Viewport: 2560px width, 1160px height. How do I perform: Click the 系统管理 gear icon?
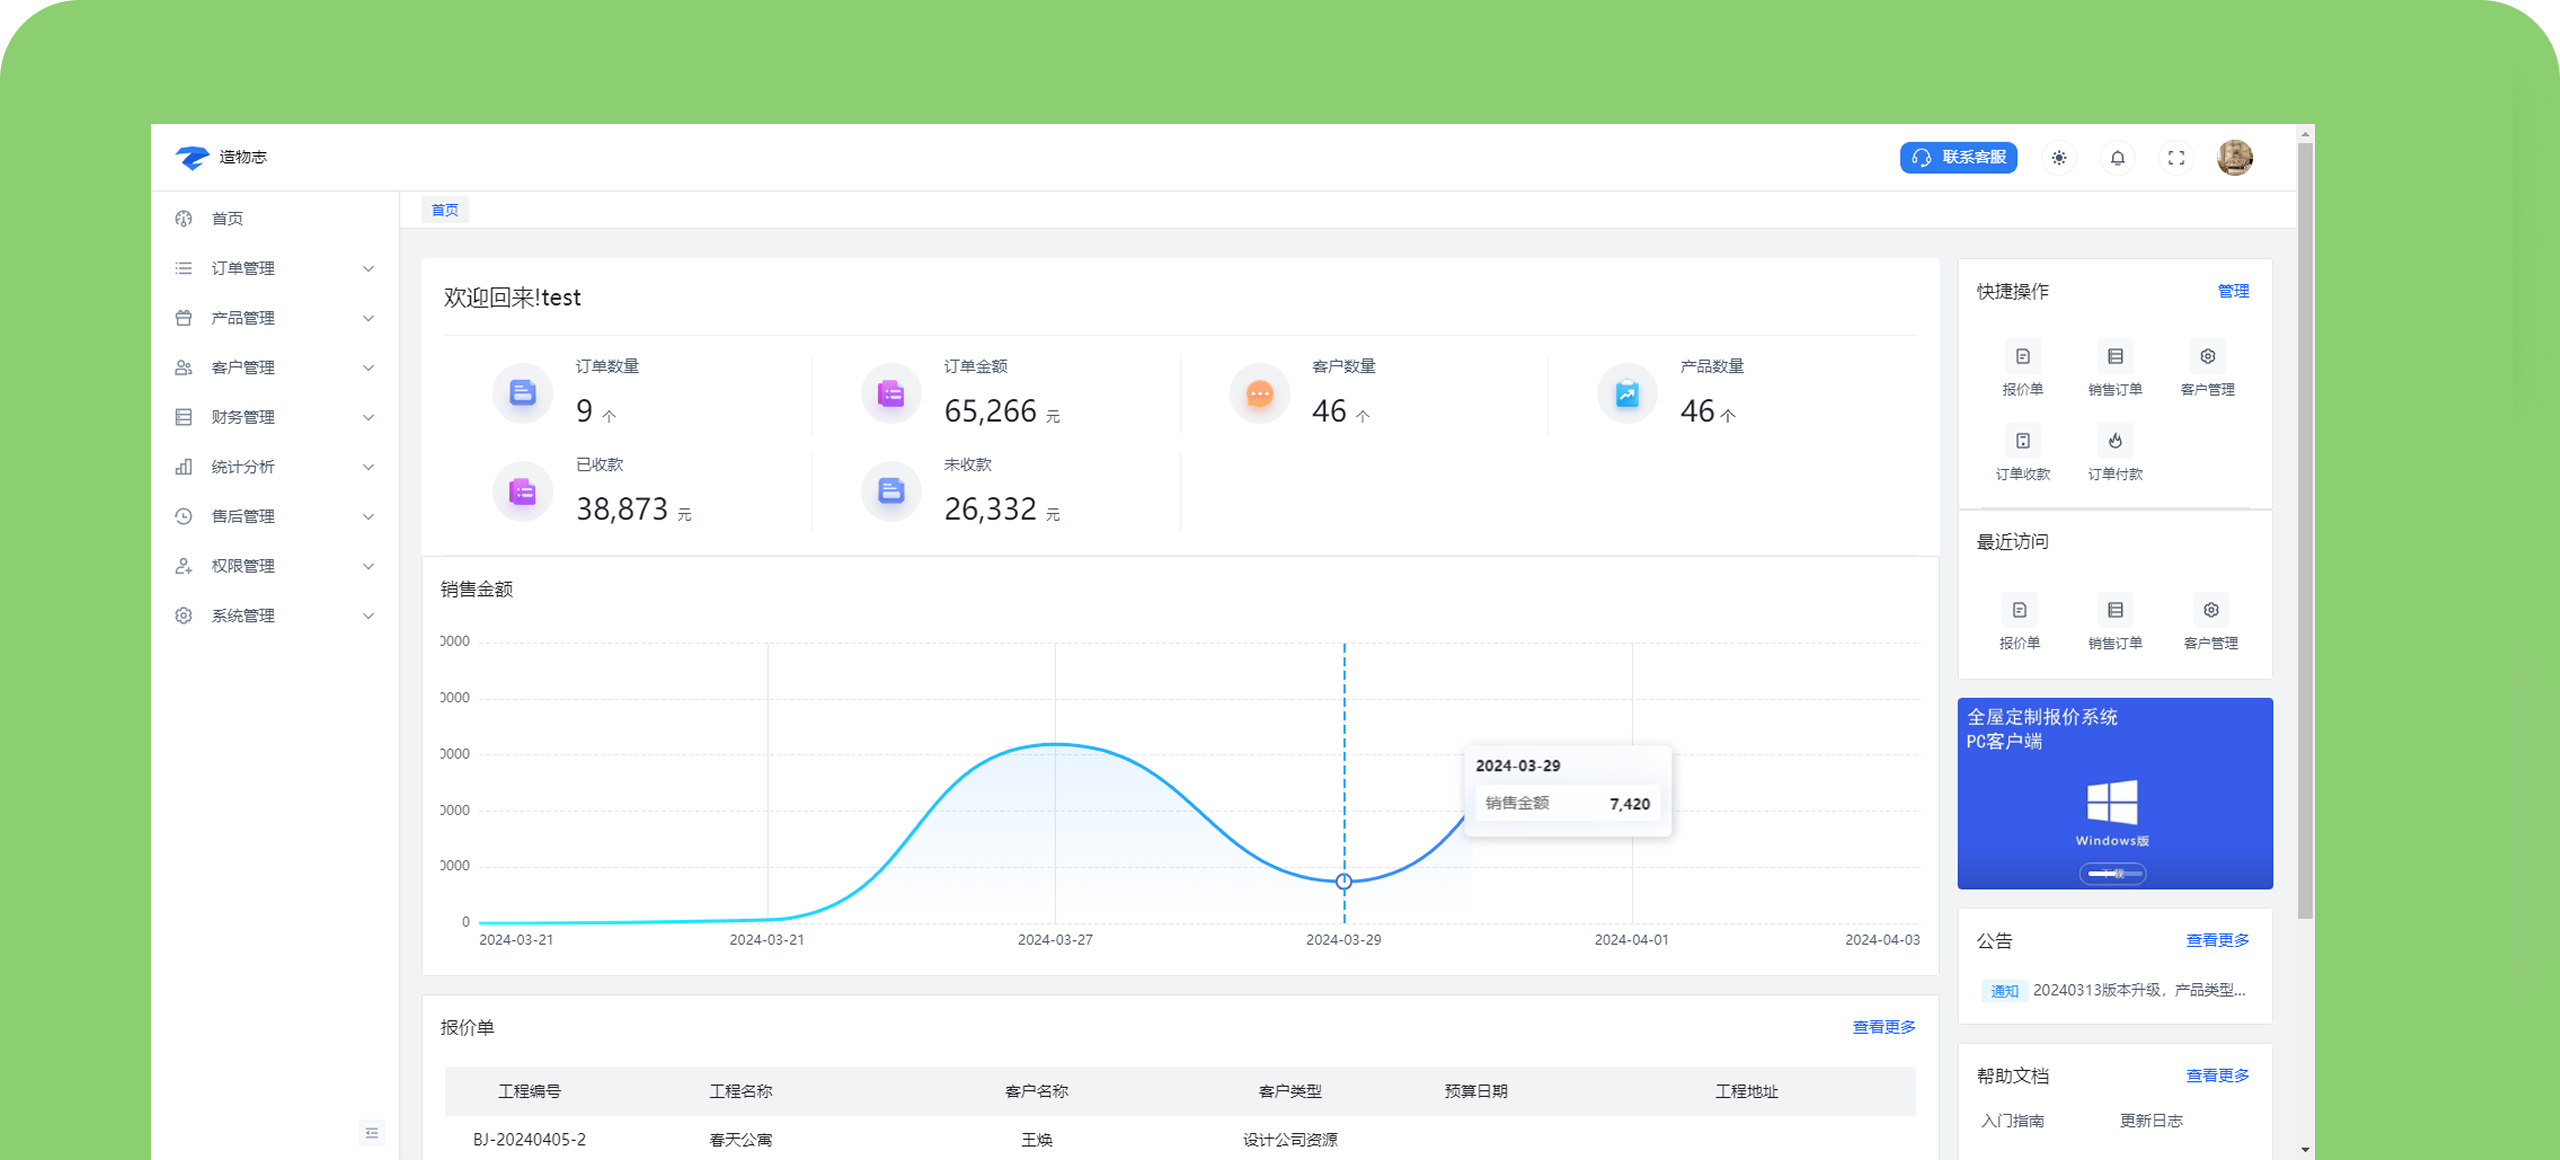click(x=183, y=615)
